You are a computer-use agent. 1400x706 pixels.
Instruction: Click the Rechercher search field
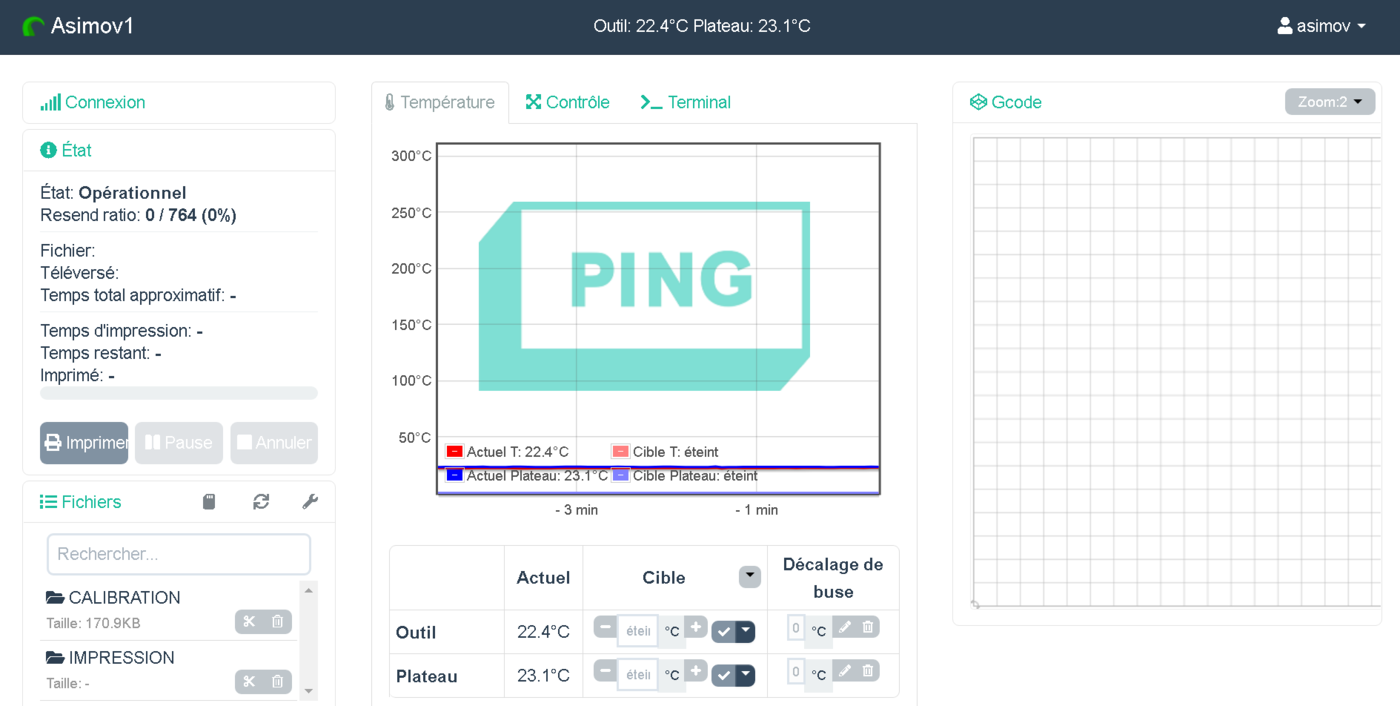click(179, 554)
